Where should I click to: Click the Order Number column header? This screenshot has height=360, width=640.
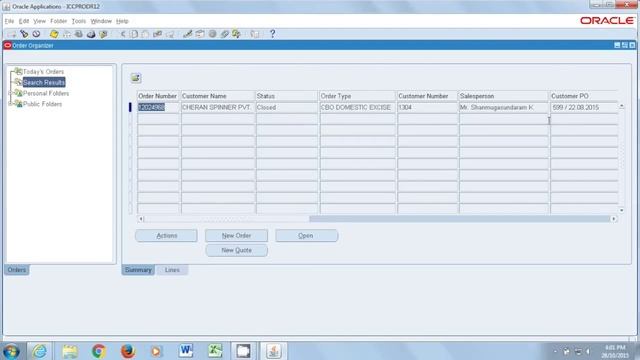point(158,96)
